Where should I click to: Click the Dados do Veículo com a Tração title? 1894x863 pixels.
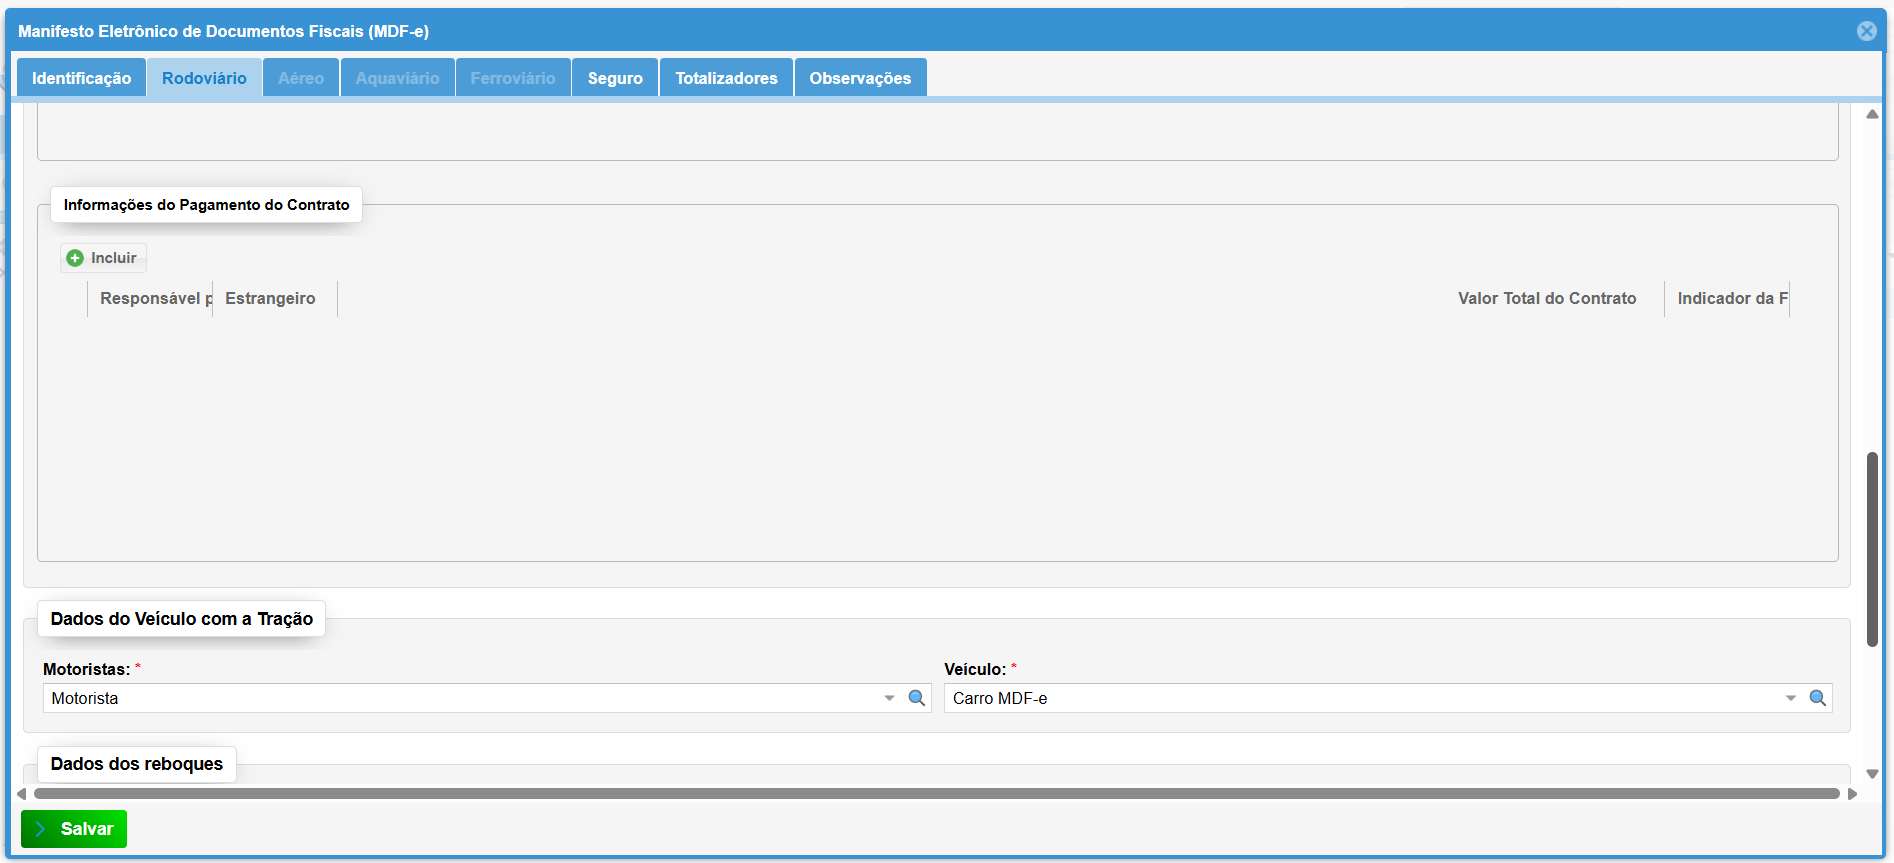(182, 619)
